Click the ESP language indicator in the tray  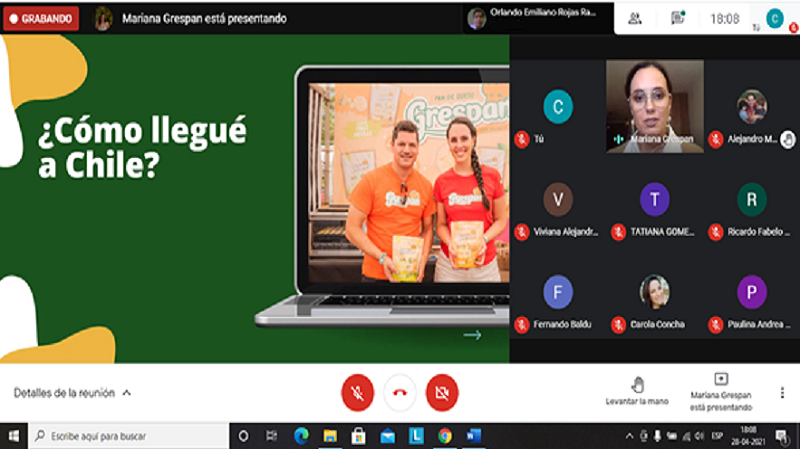point(717,436)
